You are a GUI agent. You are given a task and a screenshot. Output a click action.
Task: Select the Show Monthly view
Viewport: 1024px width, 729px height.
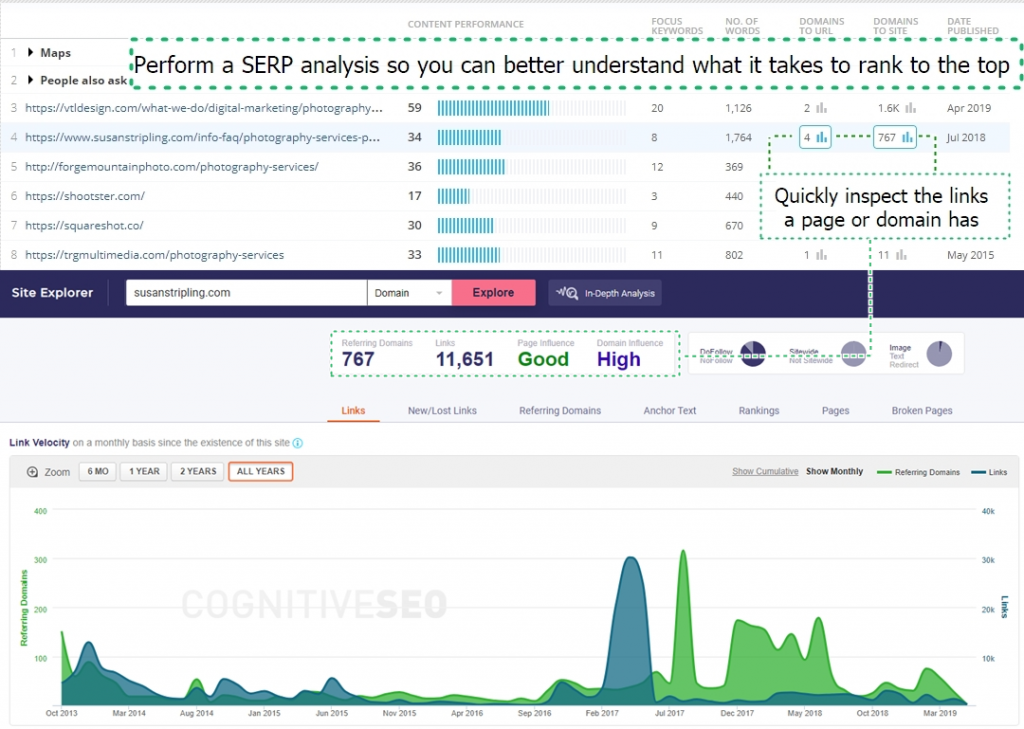pos(834,471)
